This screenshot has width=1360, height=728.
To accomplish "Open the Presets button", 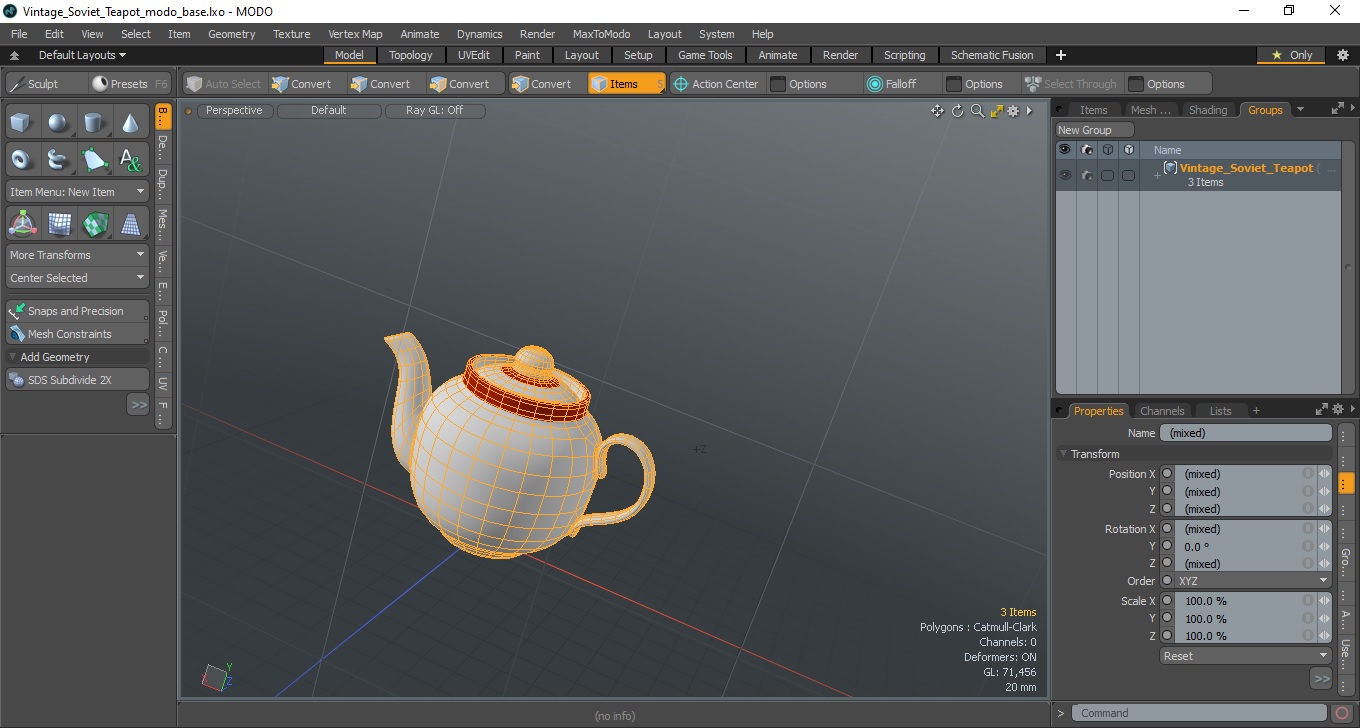I will tap(128, 84).
